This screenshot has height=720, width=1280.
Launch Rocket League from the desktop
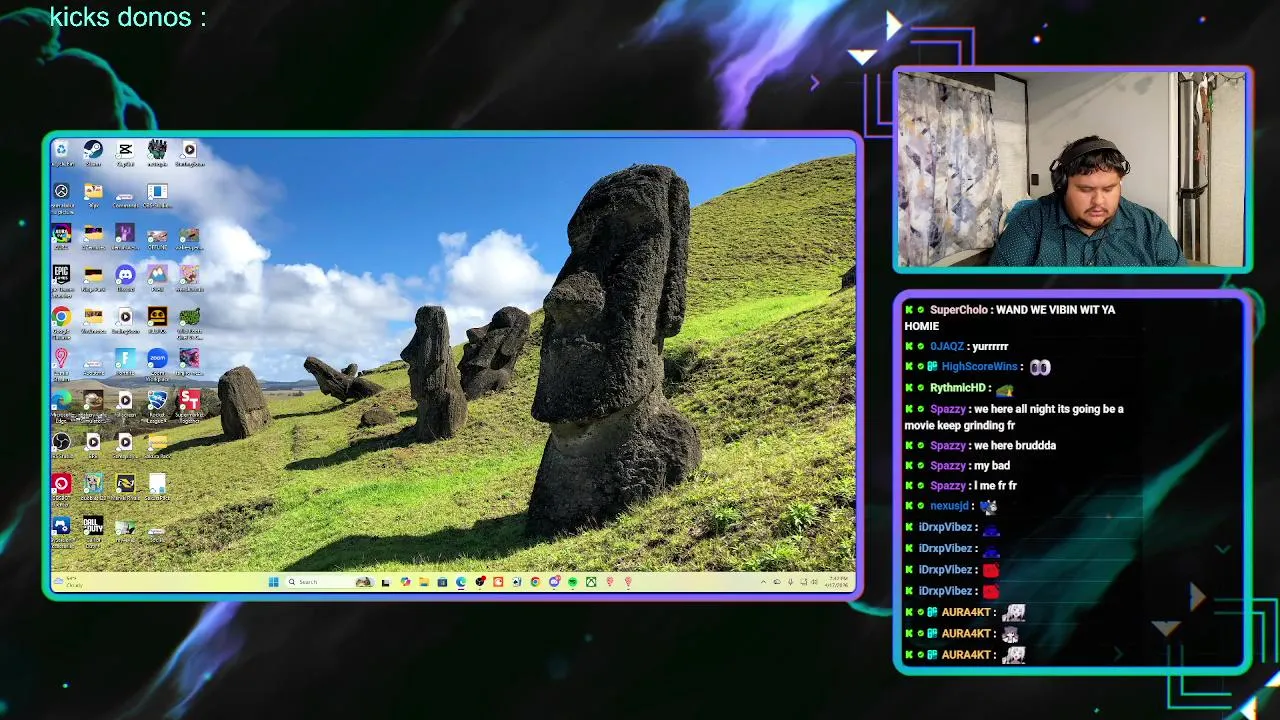(157, 405)
